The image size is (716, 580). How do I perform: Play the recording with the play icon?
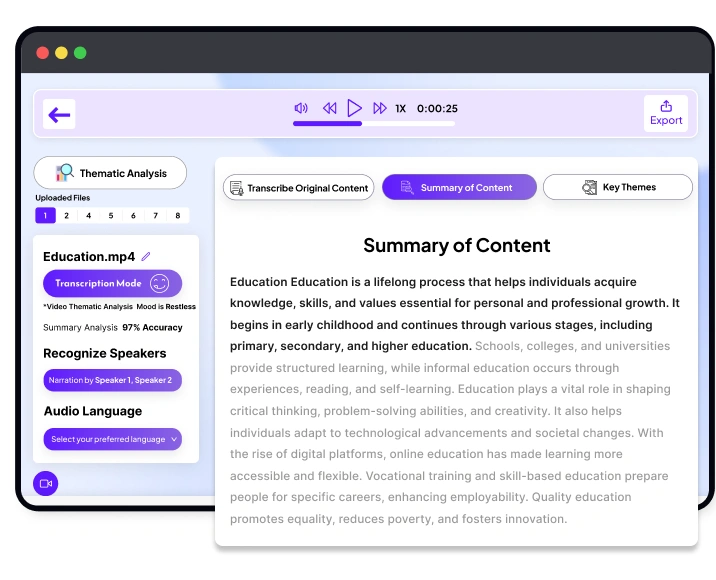354,108
